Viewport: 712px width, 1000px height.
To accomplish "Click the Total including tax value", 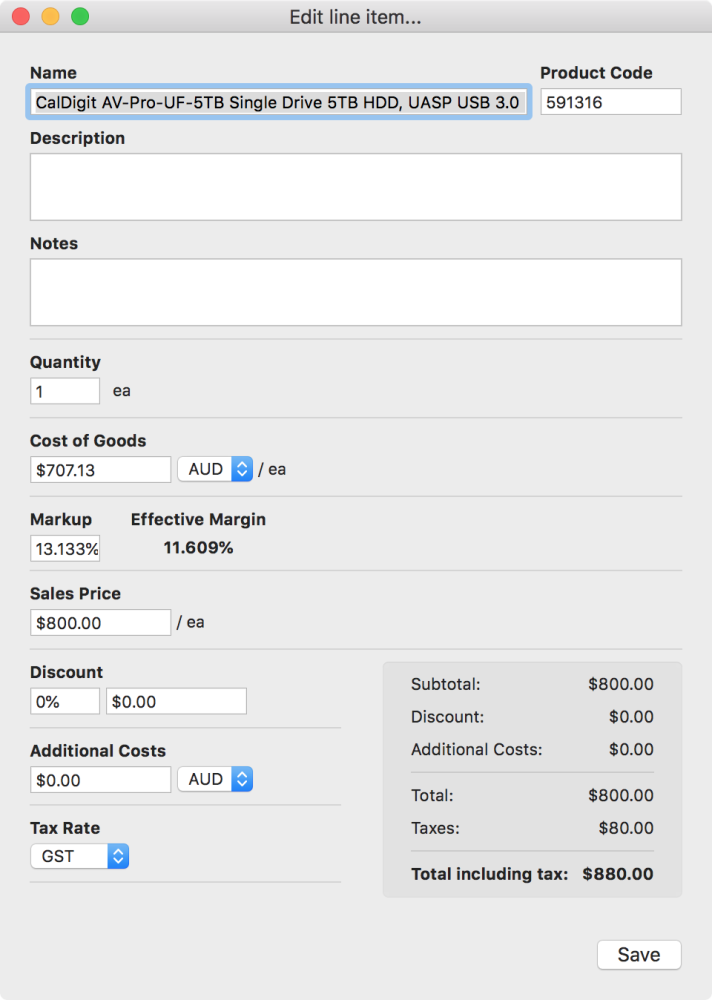I will coord(617,873).
